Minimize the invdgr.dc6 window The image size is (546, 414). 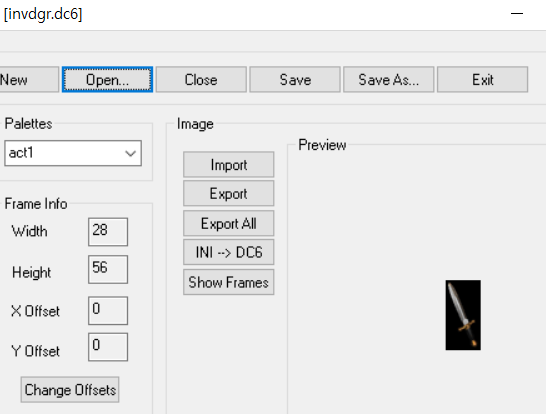pos(517,14)
